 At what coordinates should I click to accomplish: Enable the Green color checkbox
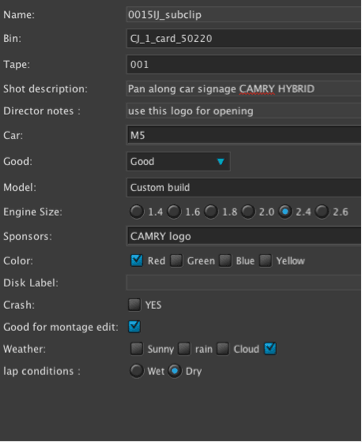[x=176, y=260]
